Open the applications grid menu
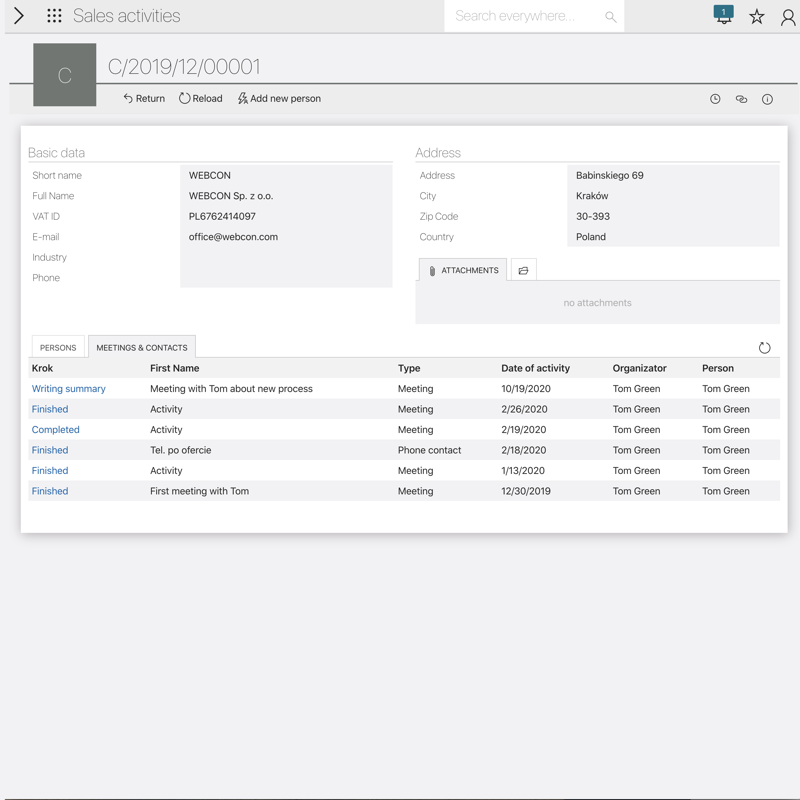Screen dimensions: 800x800 54,16
